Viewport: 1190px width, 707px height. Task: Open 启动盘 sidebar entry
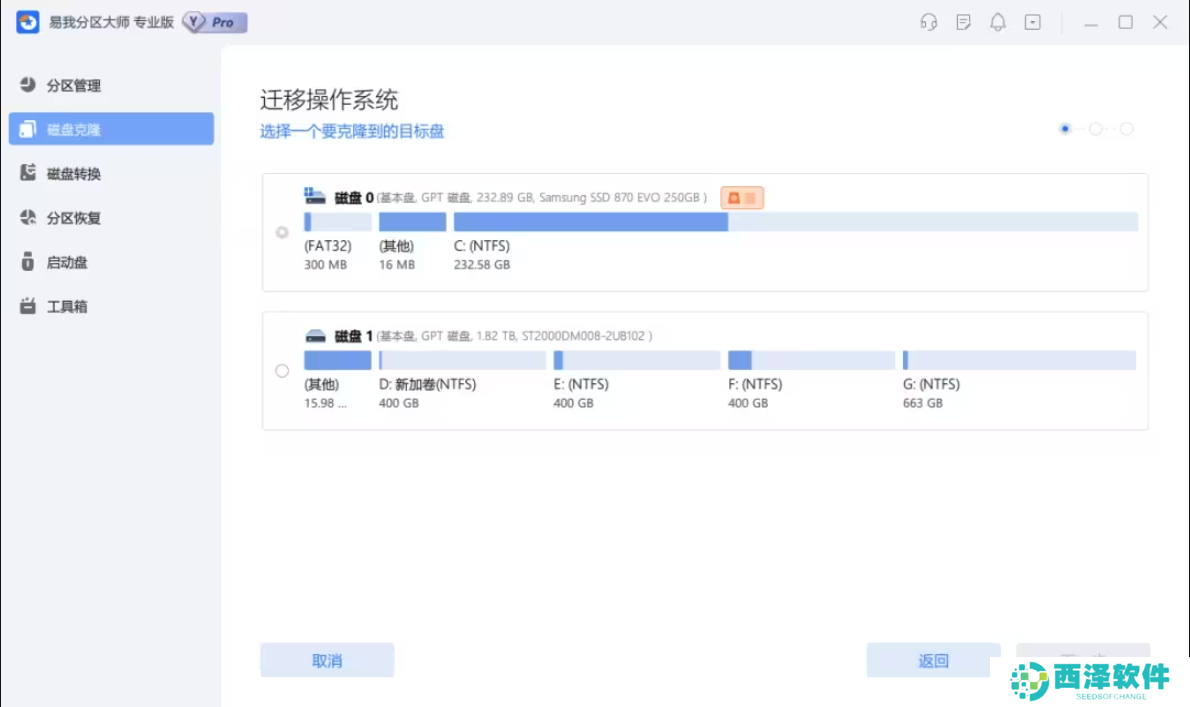click(x=111, y=262)
